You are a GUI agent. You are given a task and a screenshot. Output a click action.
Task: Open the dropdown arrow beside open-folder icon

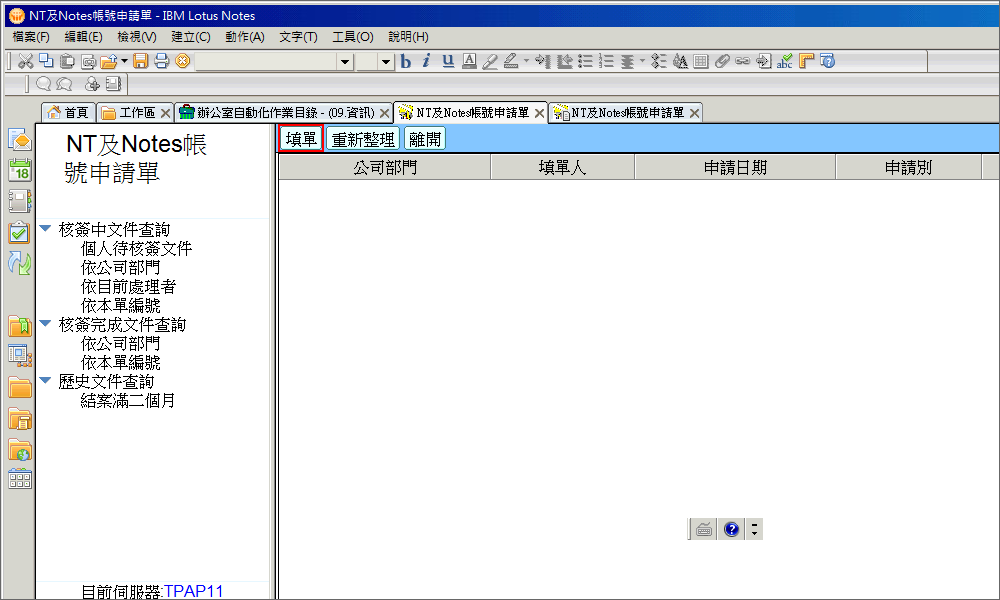[x=124, y=61]
